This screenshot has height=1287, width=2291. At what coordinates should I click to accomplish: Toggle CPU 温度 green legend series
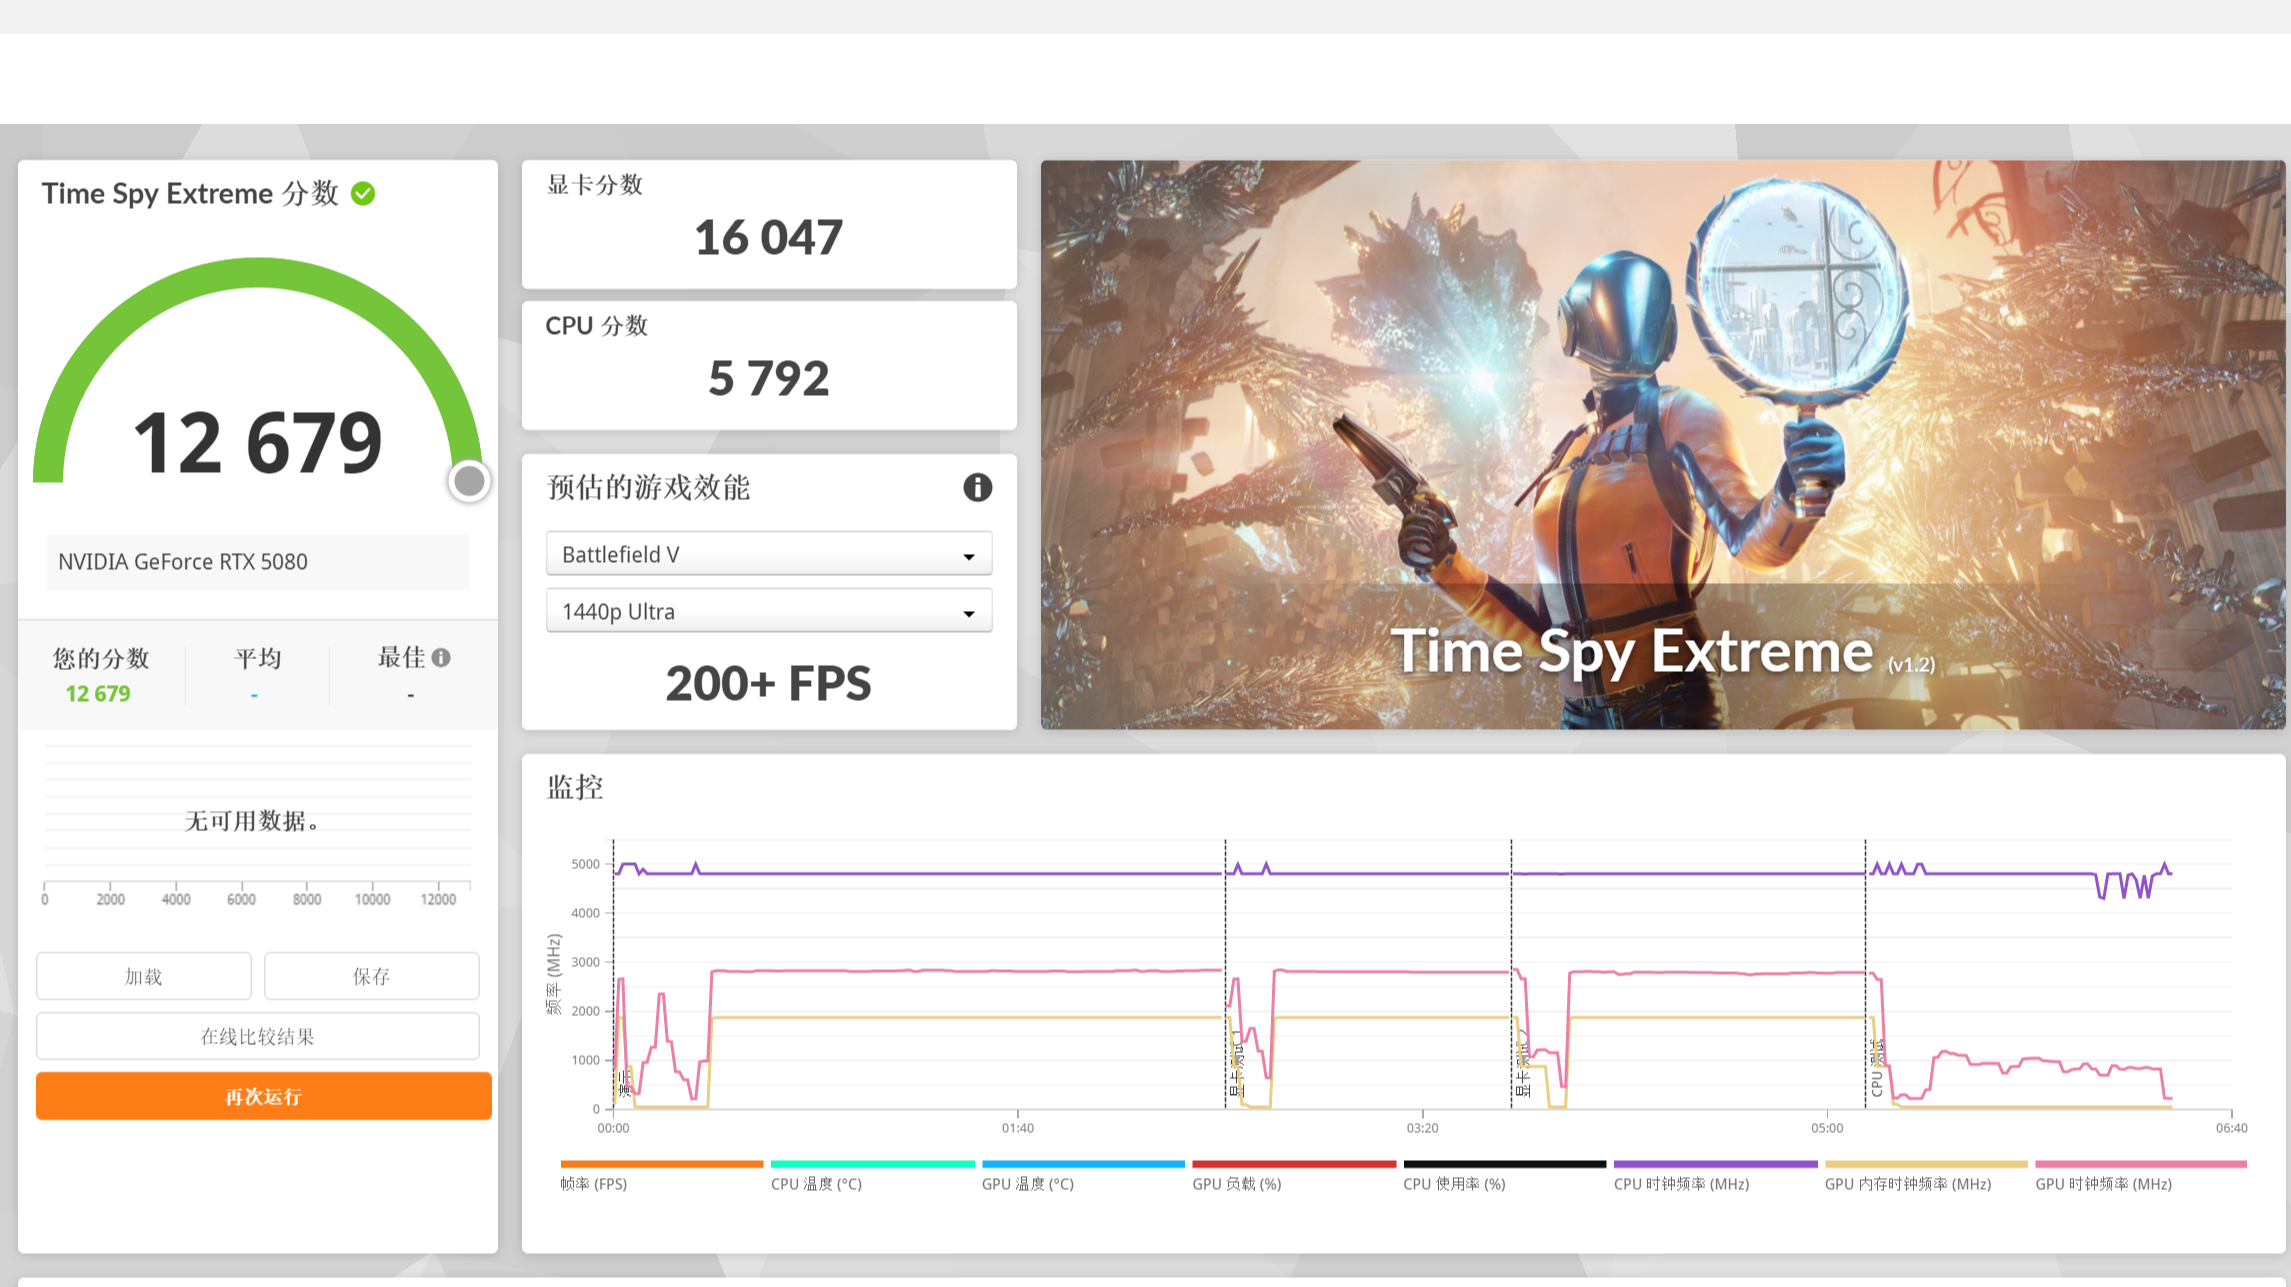coord(816,1183)
